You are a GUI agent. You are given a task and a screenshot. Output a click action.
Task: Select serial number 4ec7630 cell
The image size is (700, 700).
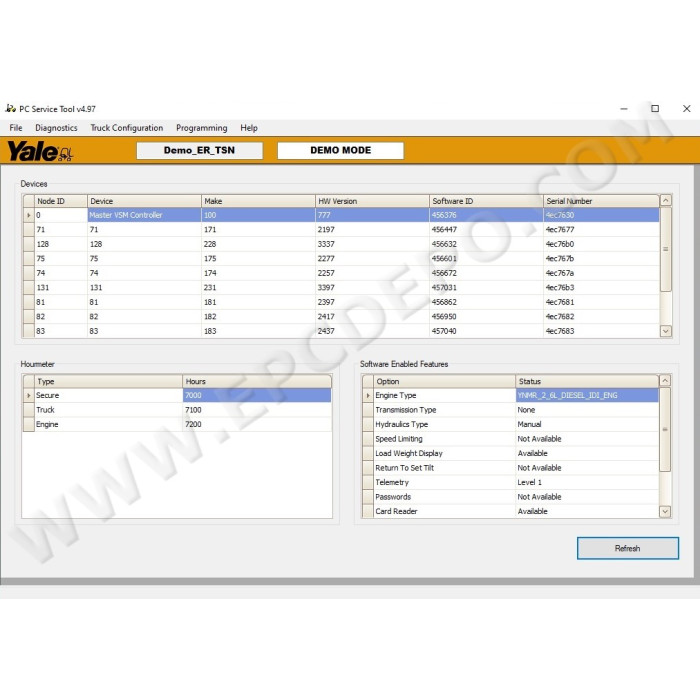601,215
